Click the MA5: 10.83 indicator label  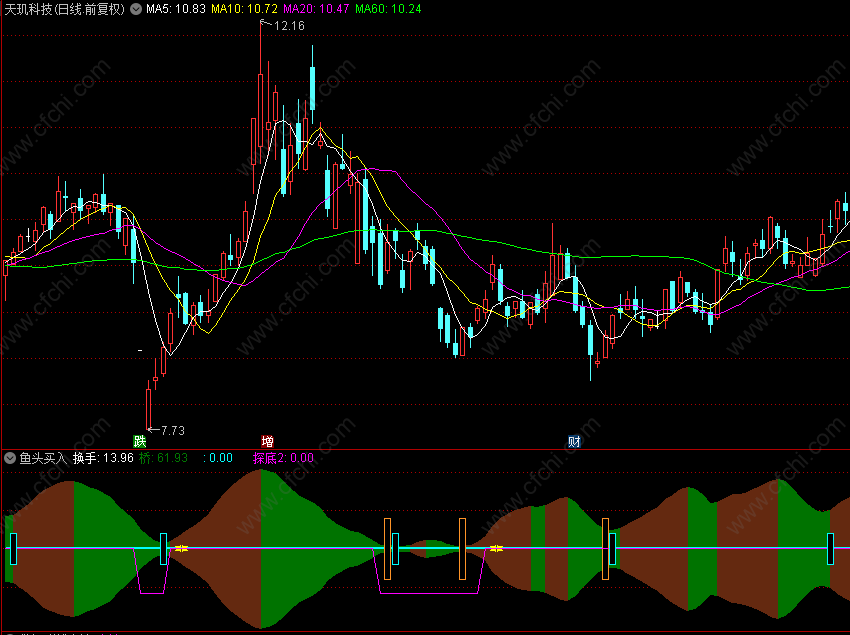[x=176, y=9]
